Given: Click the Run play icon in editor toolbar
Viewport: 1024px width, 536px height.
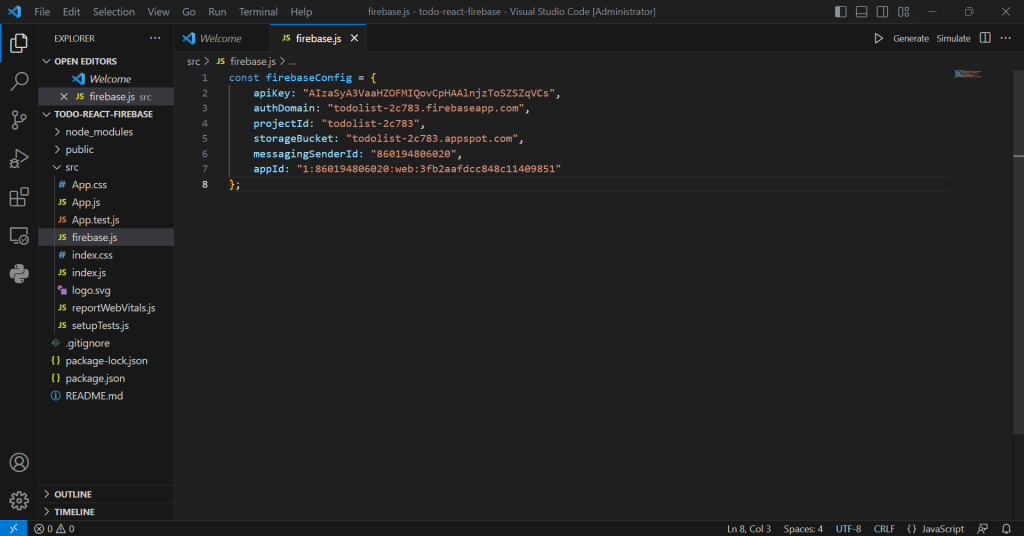Looking at the screenshot, I should click(878, 39).
